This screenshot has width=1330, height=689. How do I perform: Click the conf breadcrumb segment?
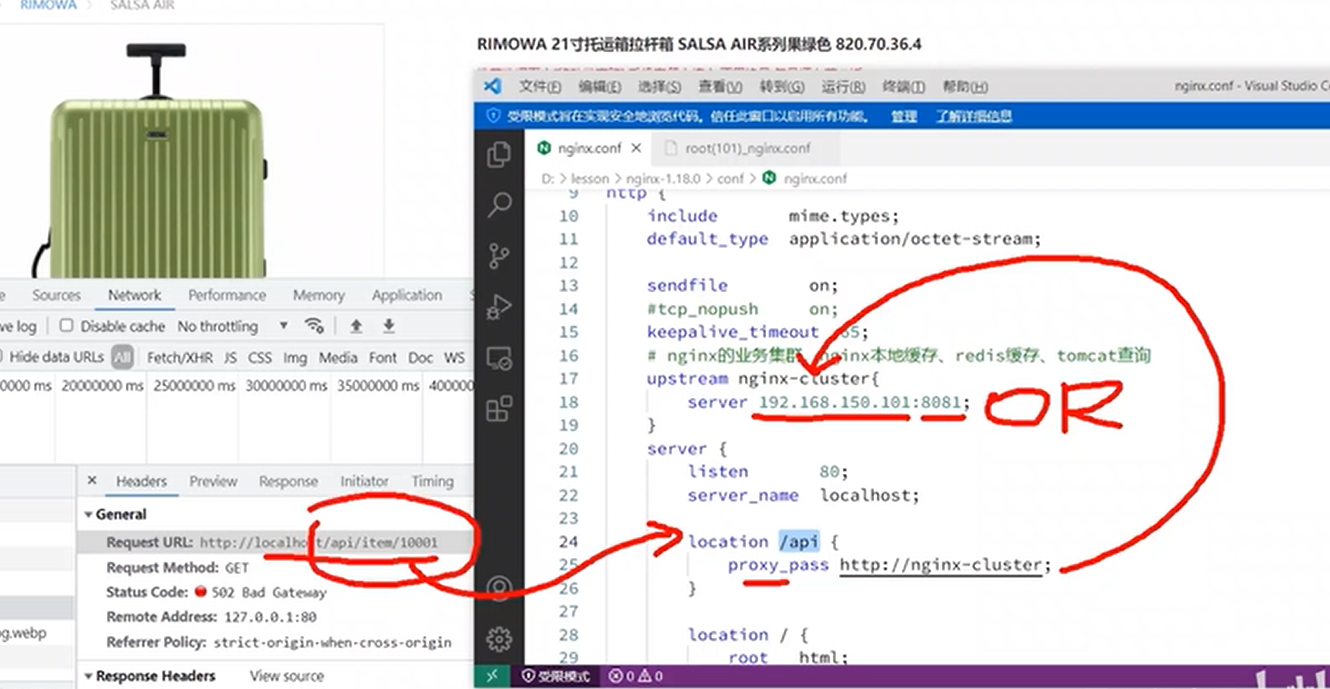[x=731, y=178]
